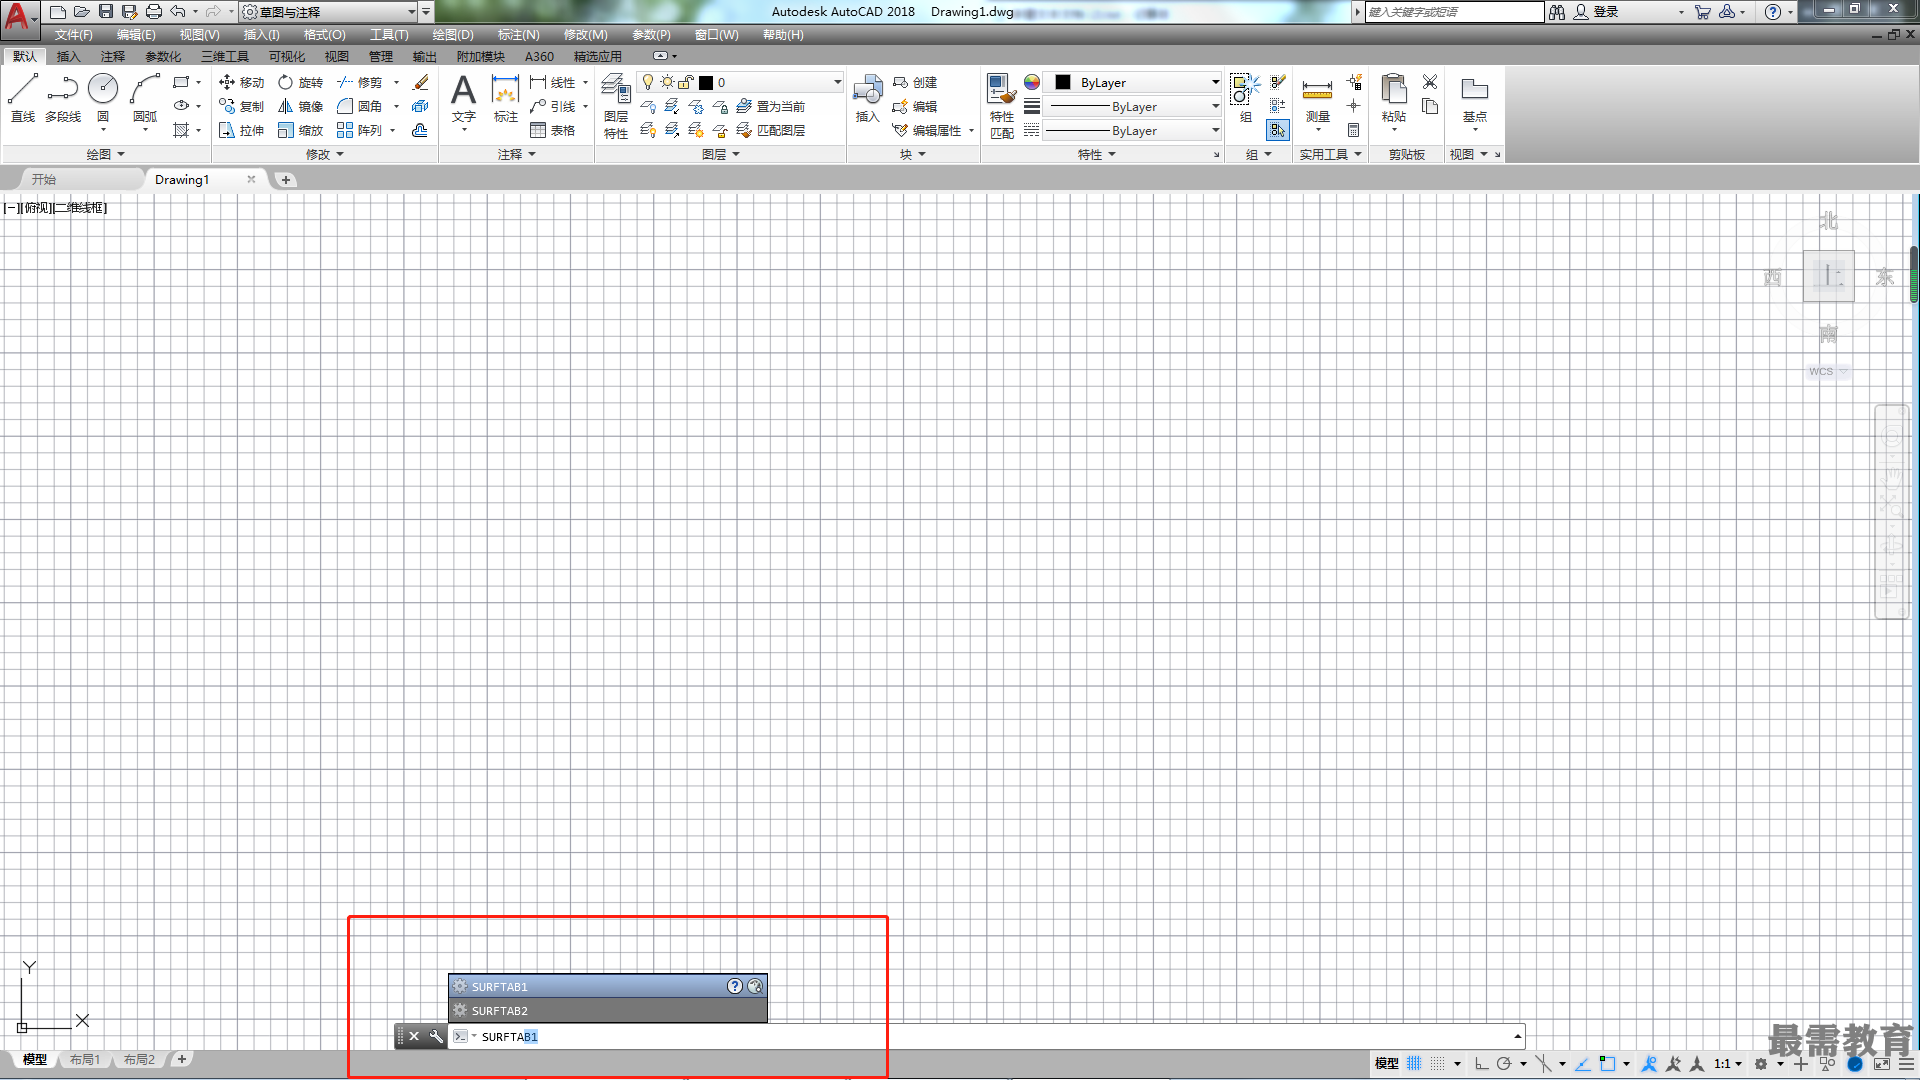Activate the Scale (缩放) command

(x=301, y=130)
